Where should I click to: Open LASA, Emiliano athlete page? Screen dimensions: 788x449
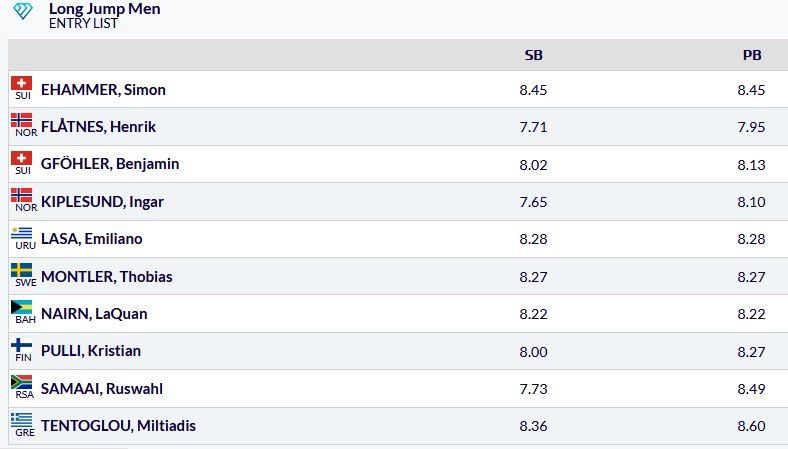[x=91, y=239]
